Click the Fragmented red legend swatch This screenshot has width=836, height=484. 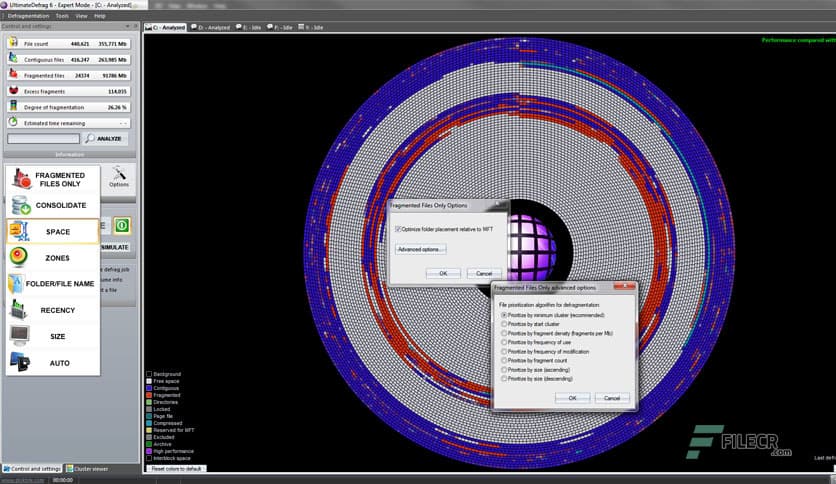[149, 395]
